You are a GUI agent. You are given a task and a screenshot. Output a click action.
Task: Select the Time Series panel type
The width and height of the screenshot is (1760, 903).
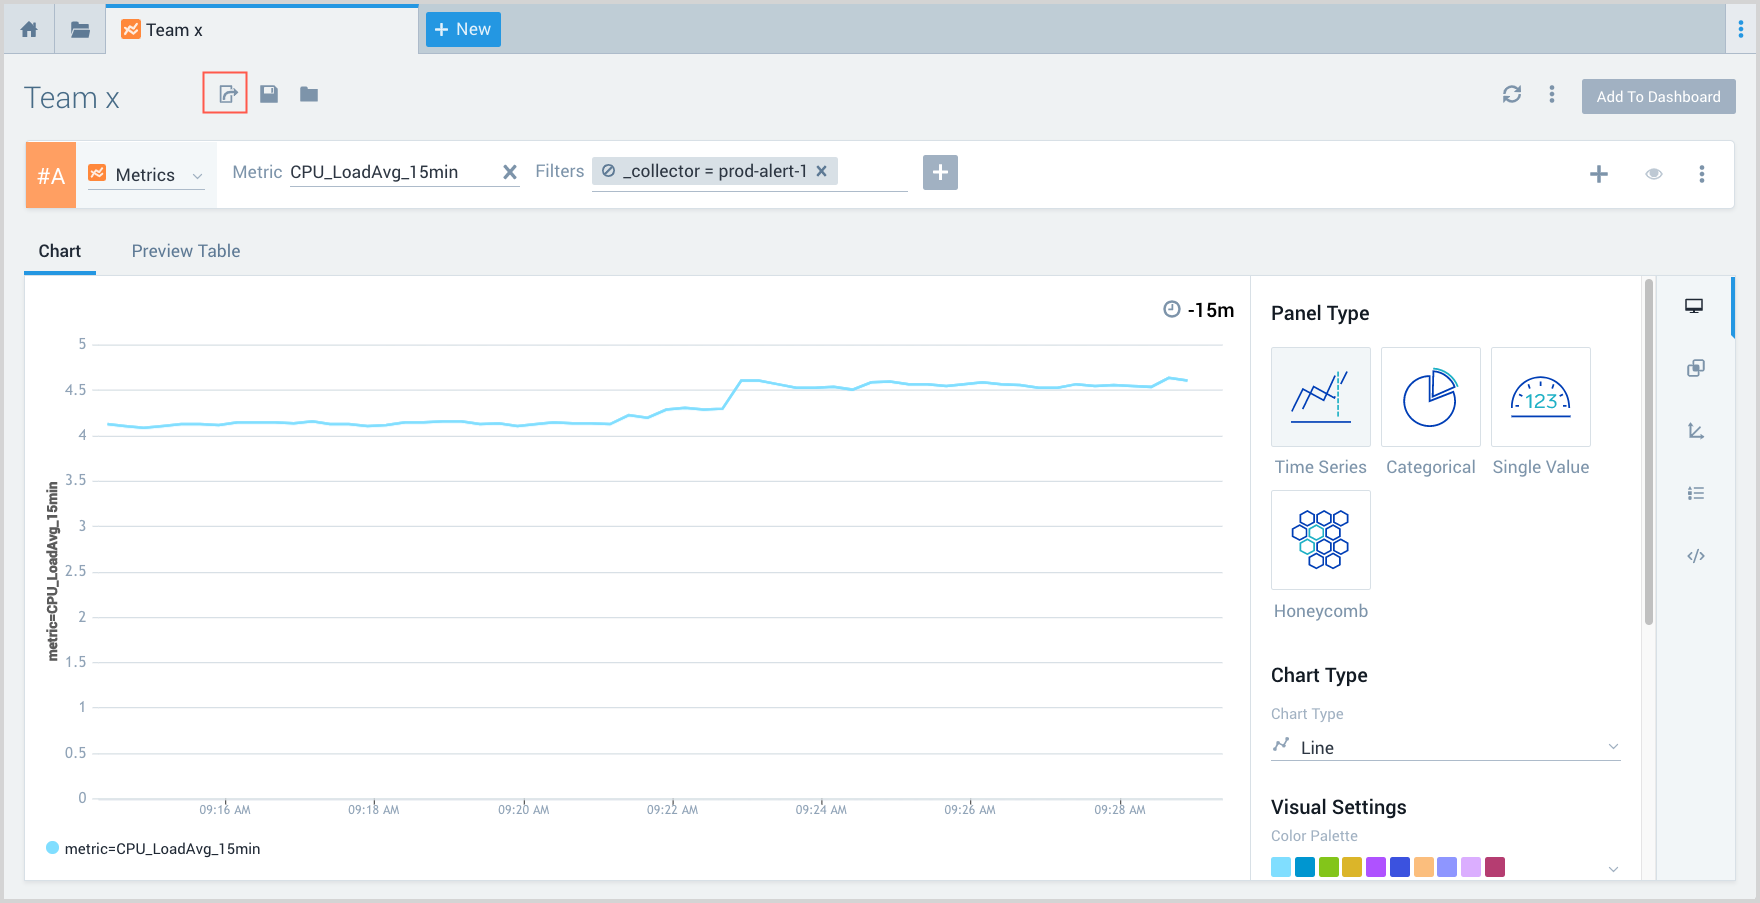point(1320,397)
